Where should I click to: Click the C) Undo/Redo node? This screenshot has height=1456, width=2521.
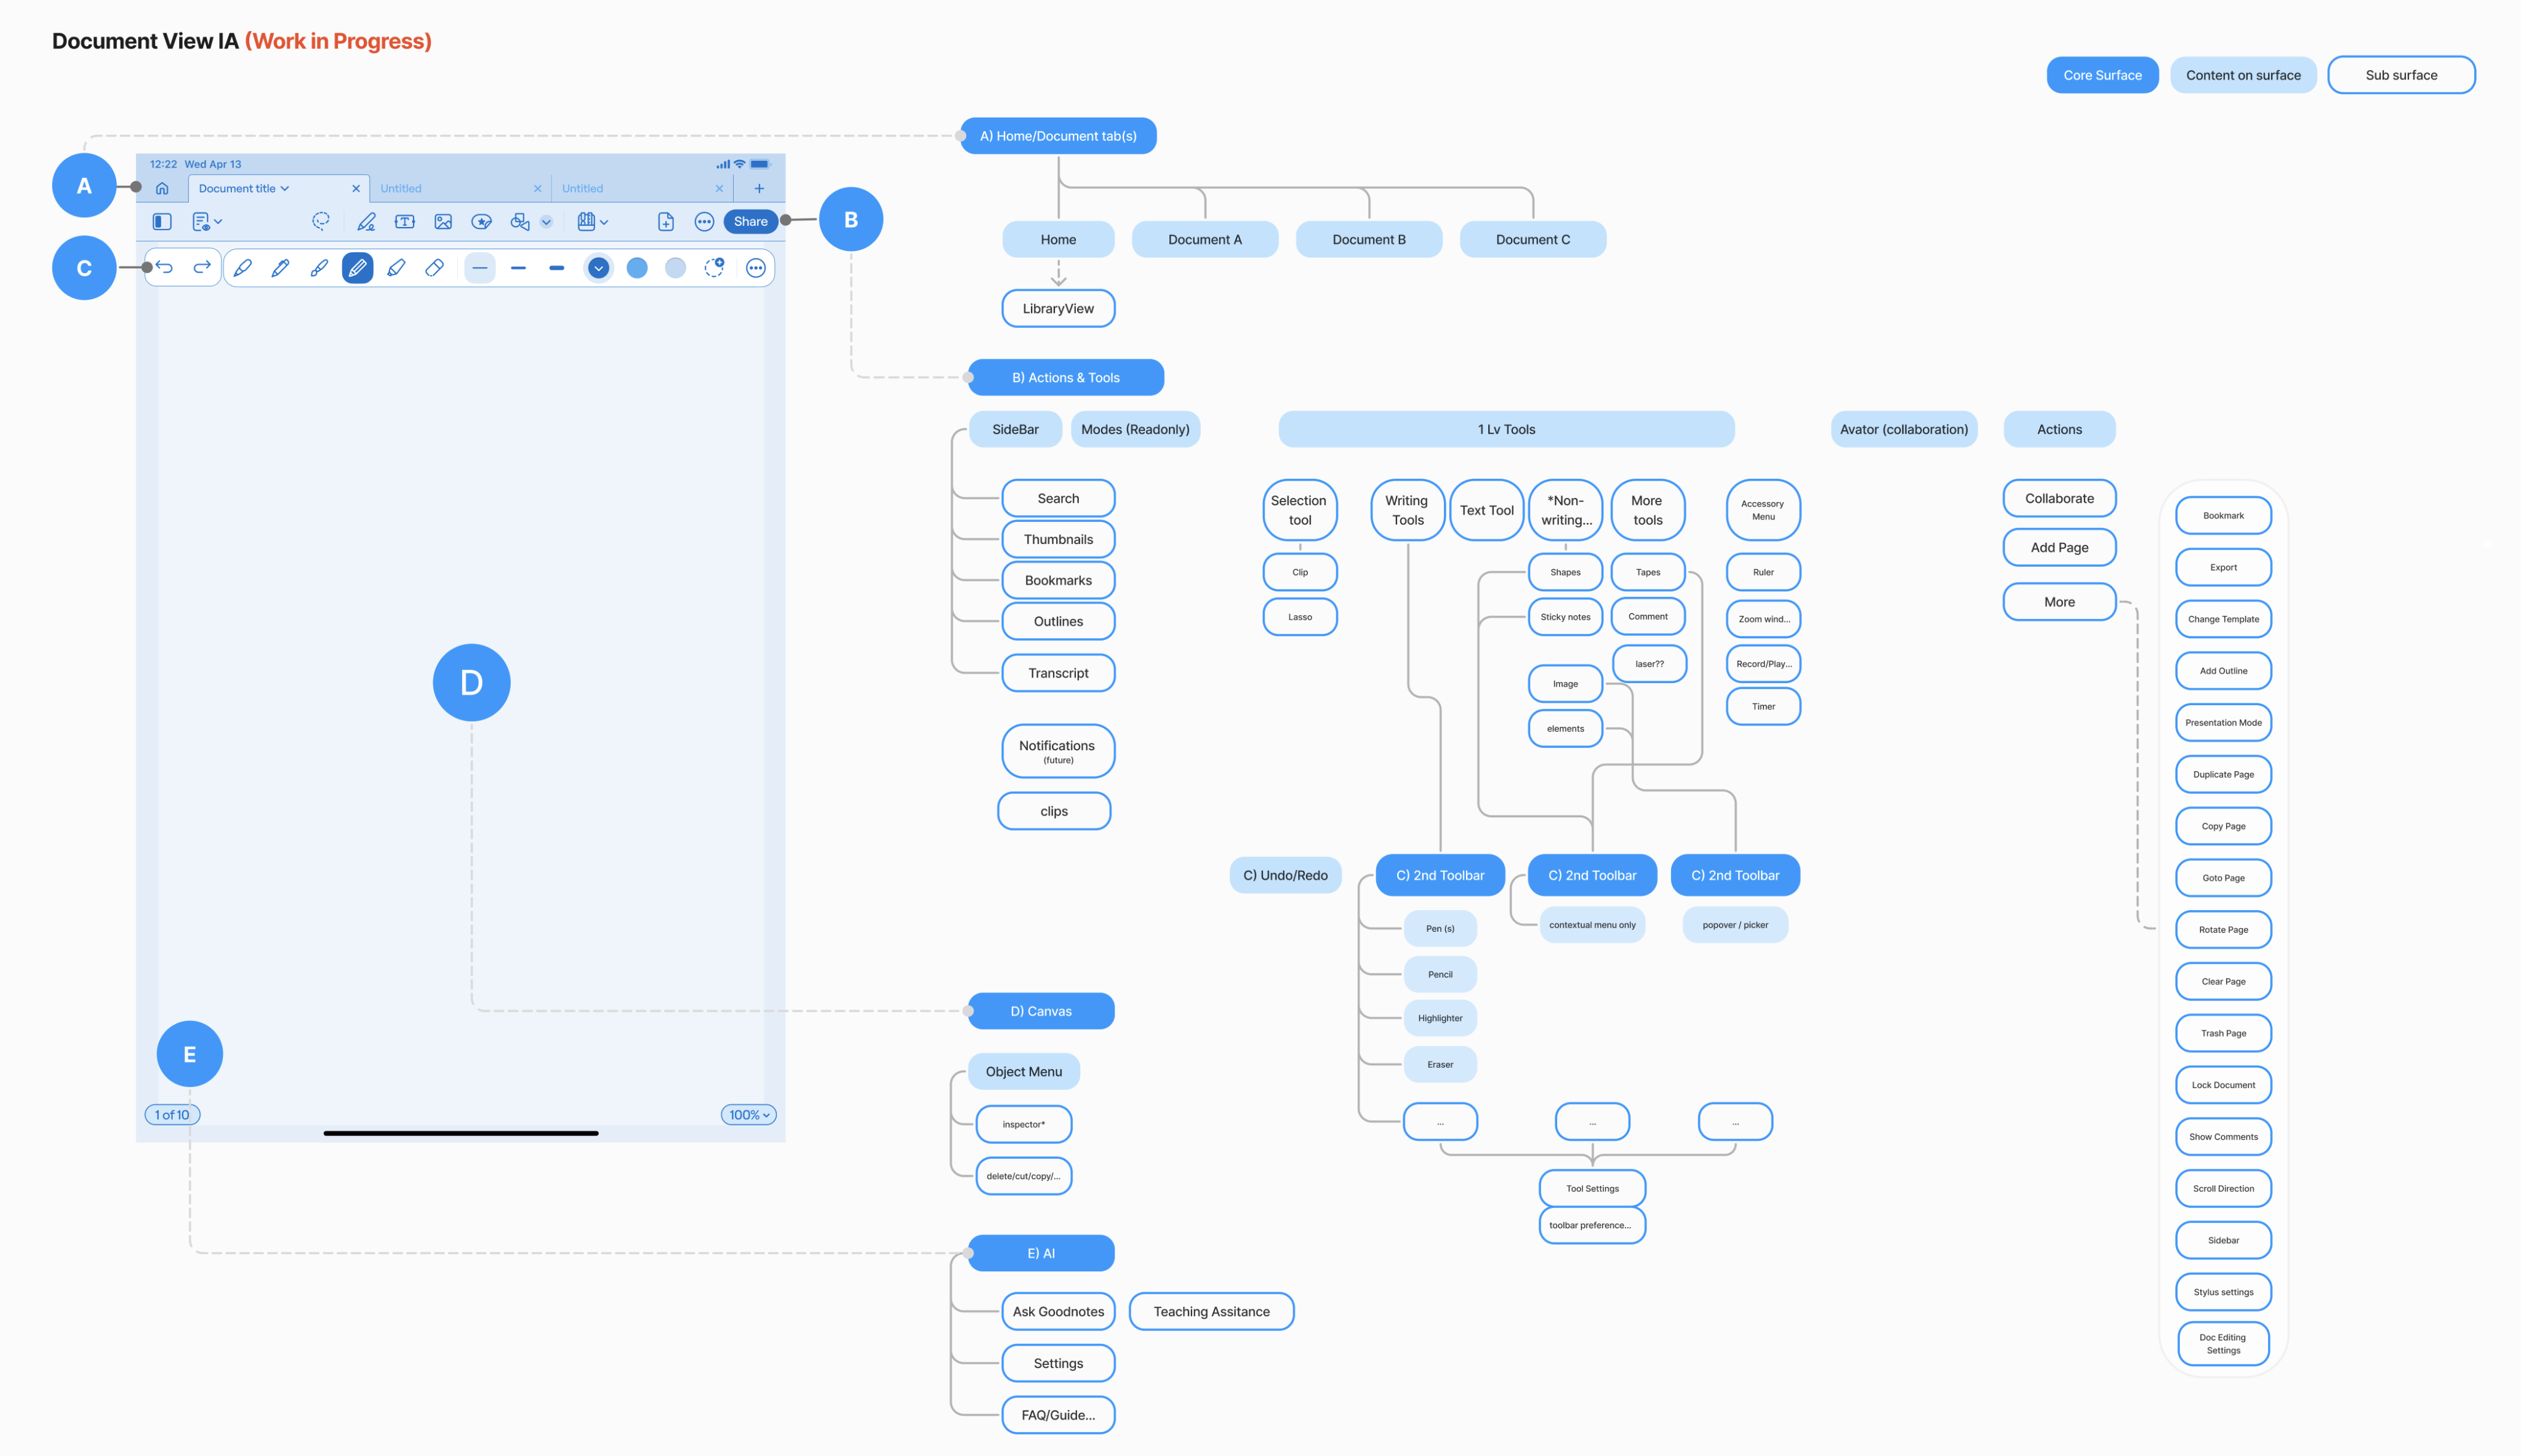click(x=1285, y=875)
